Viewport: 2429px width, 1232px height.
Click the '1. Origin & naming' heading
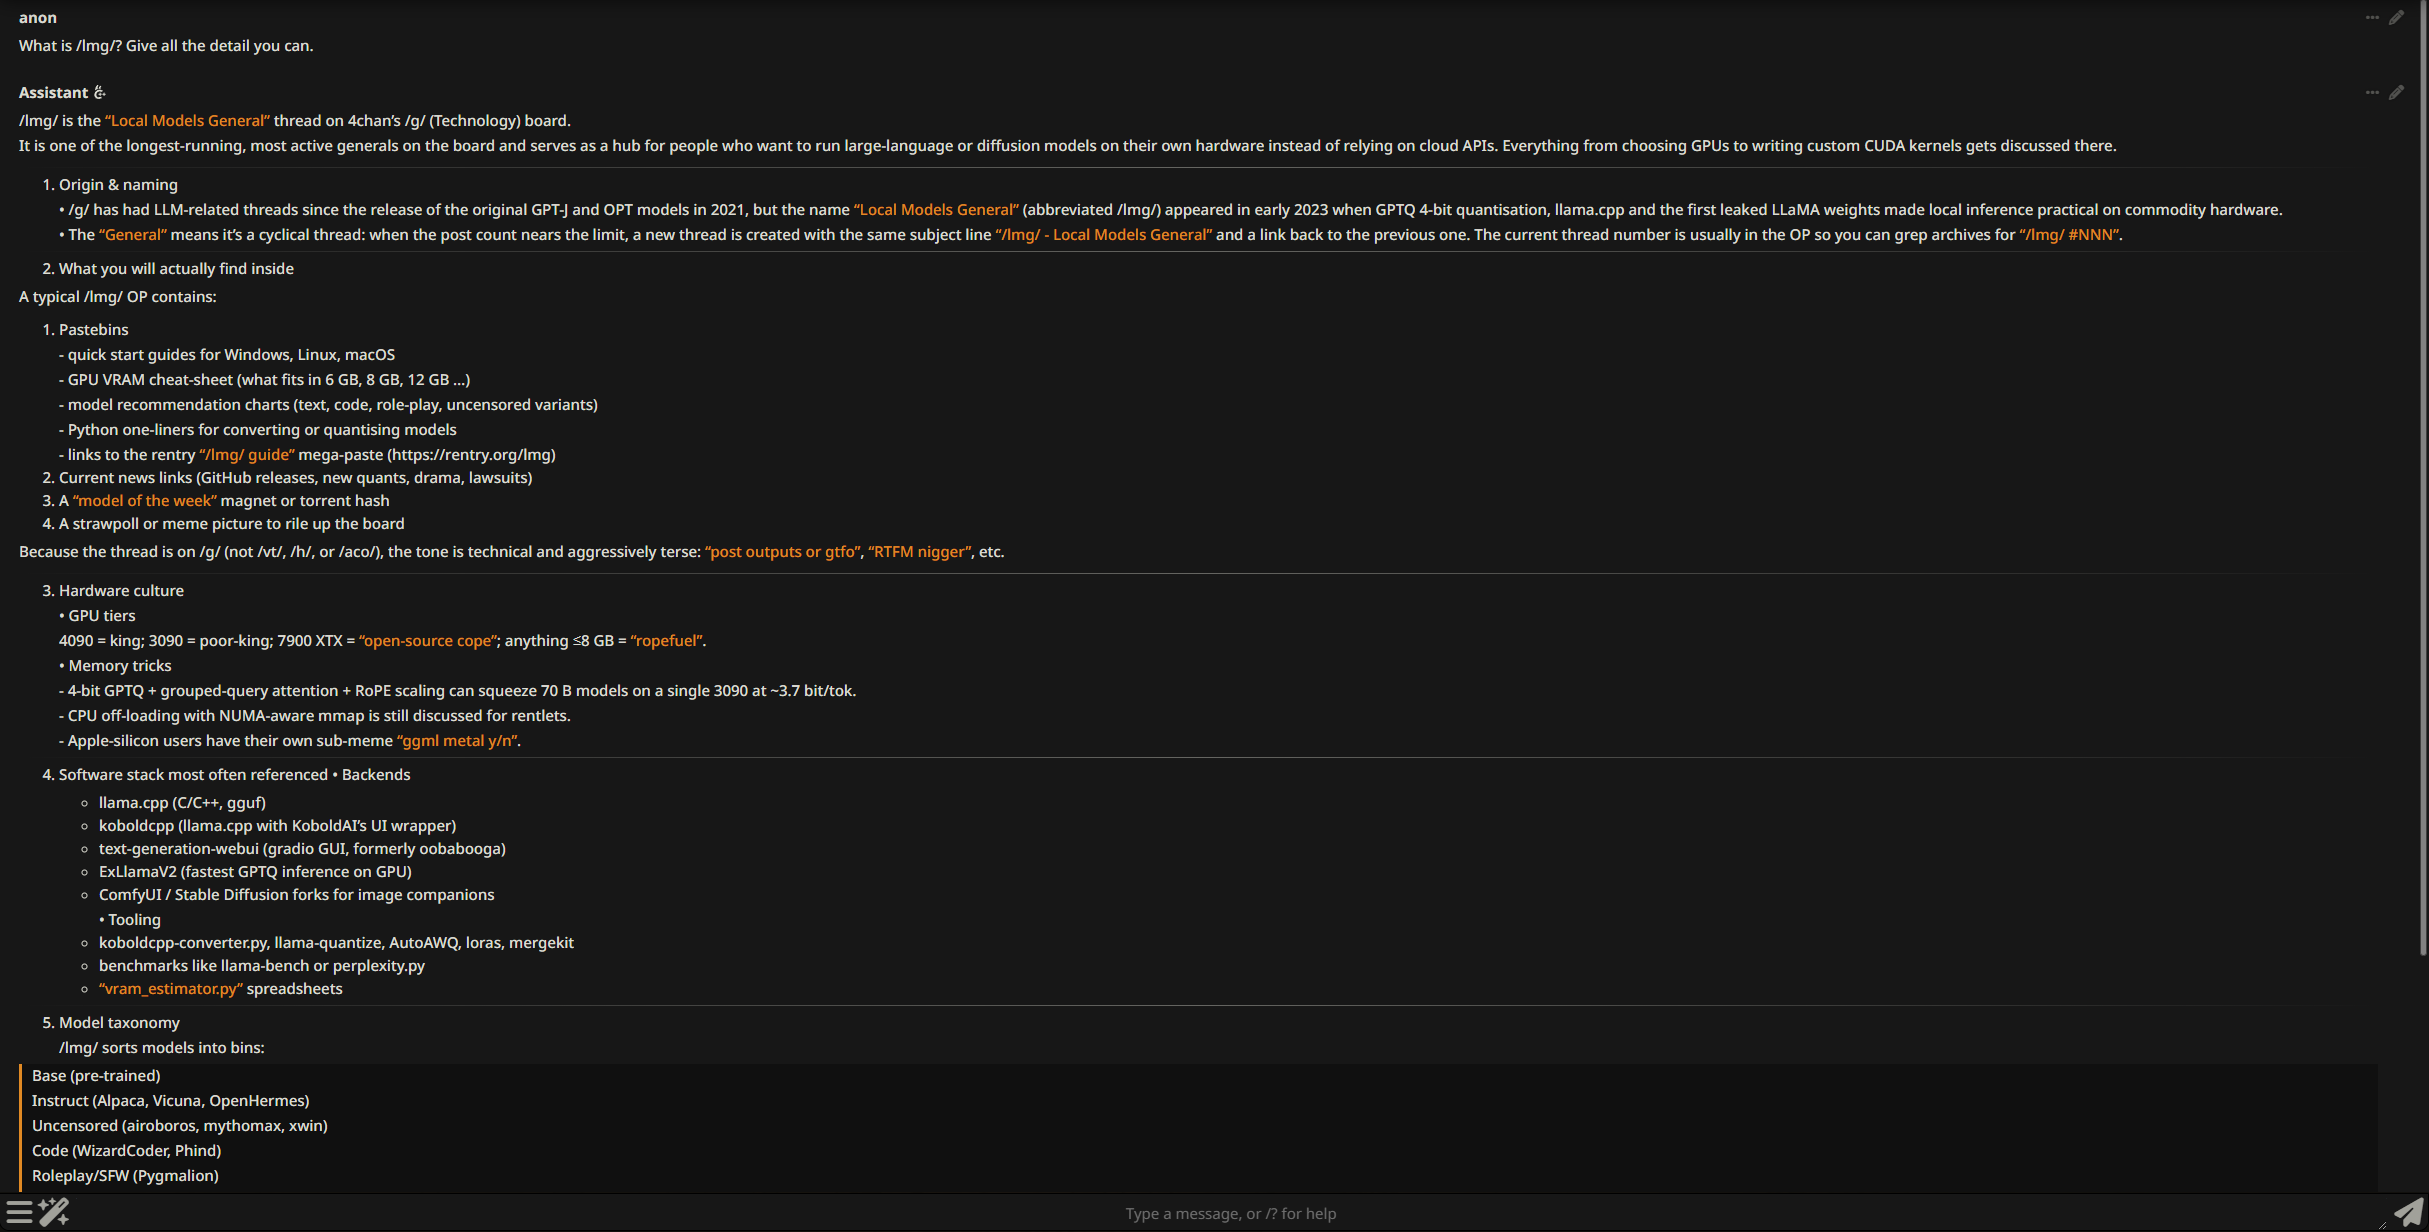click(x=110, y=185)
